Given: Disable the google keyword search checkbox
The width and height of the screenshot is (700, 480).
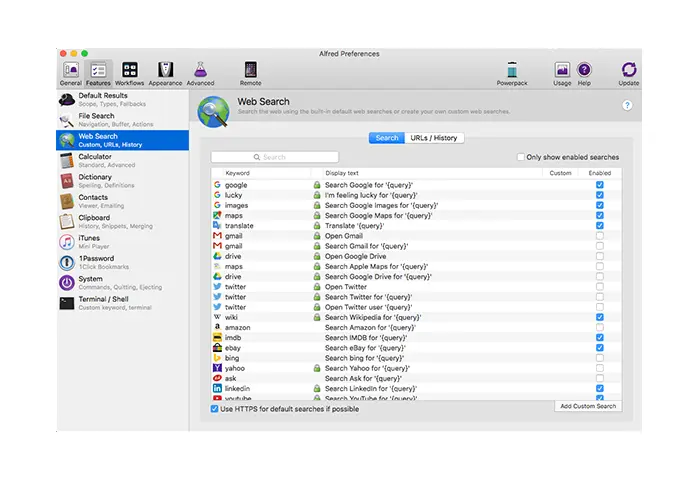Looking at the screenshot, I should coord(599,185).
